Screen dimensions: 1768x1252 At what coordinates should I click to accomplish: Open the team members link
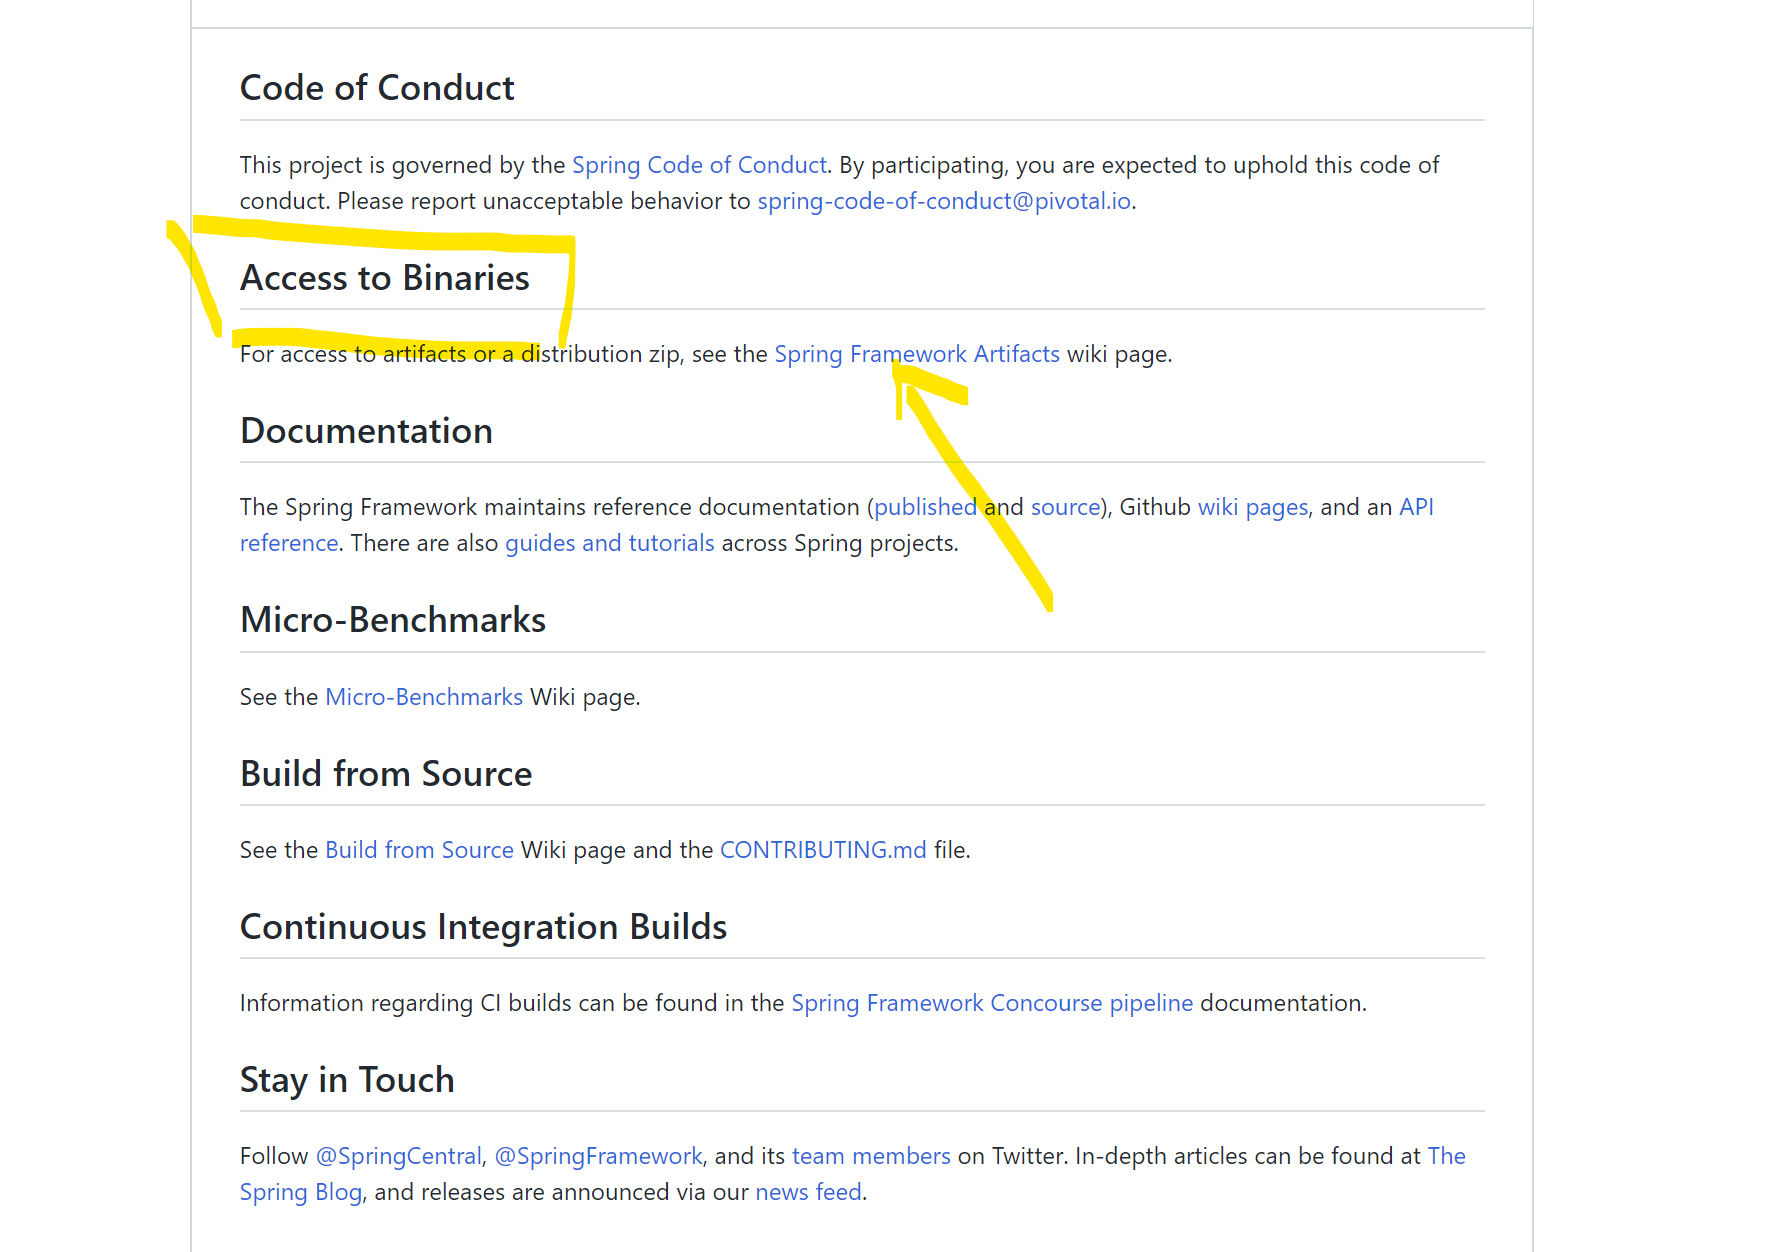(871, 1156)
